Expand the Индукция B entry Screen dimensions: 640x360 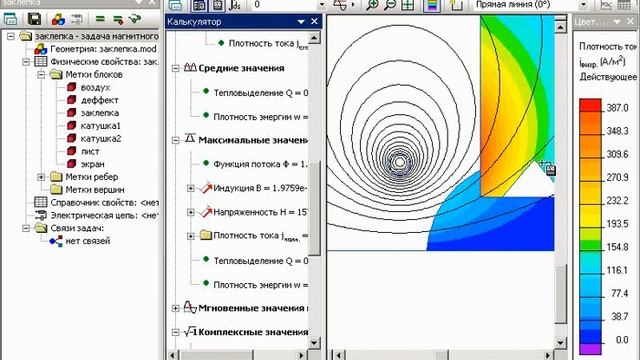(191, 188)
